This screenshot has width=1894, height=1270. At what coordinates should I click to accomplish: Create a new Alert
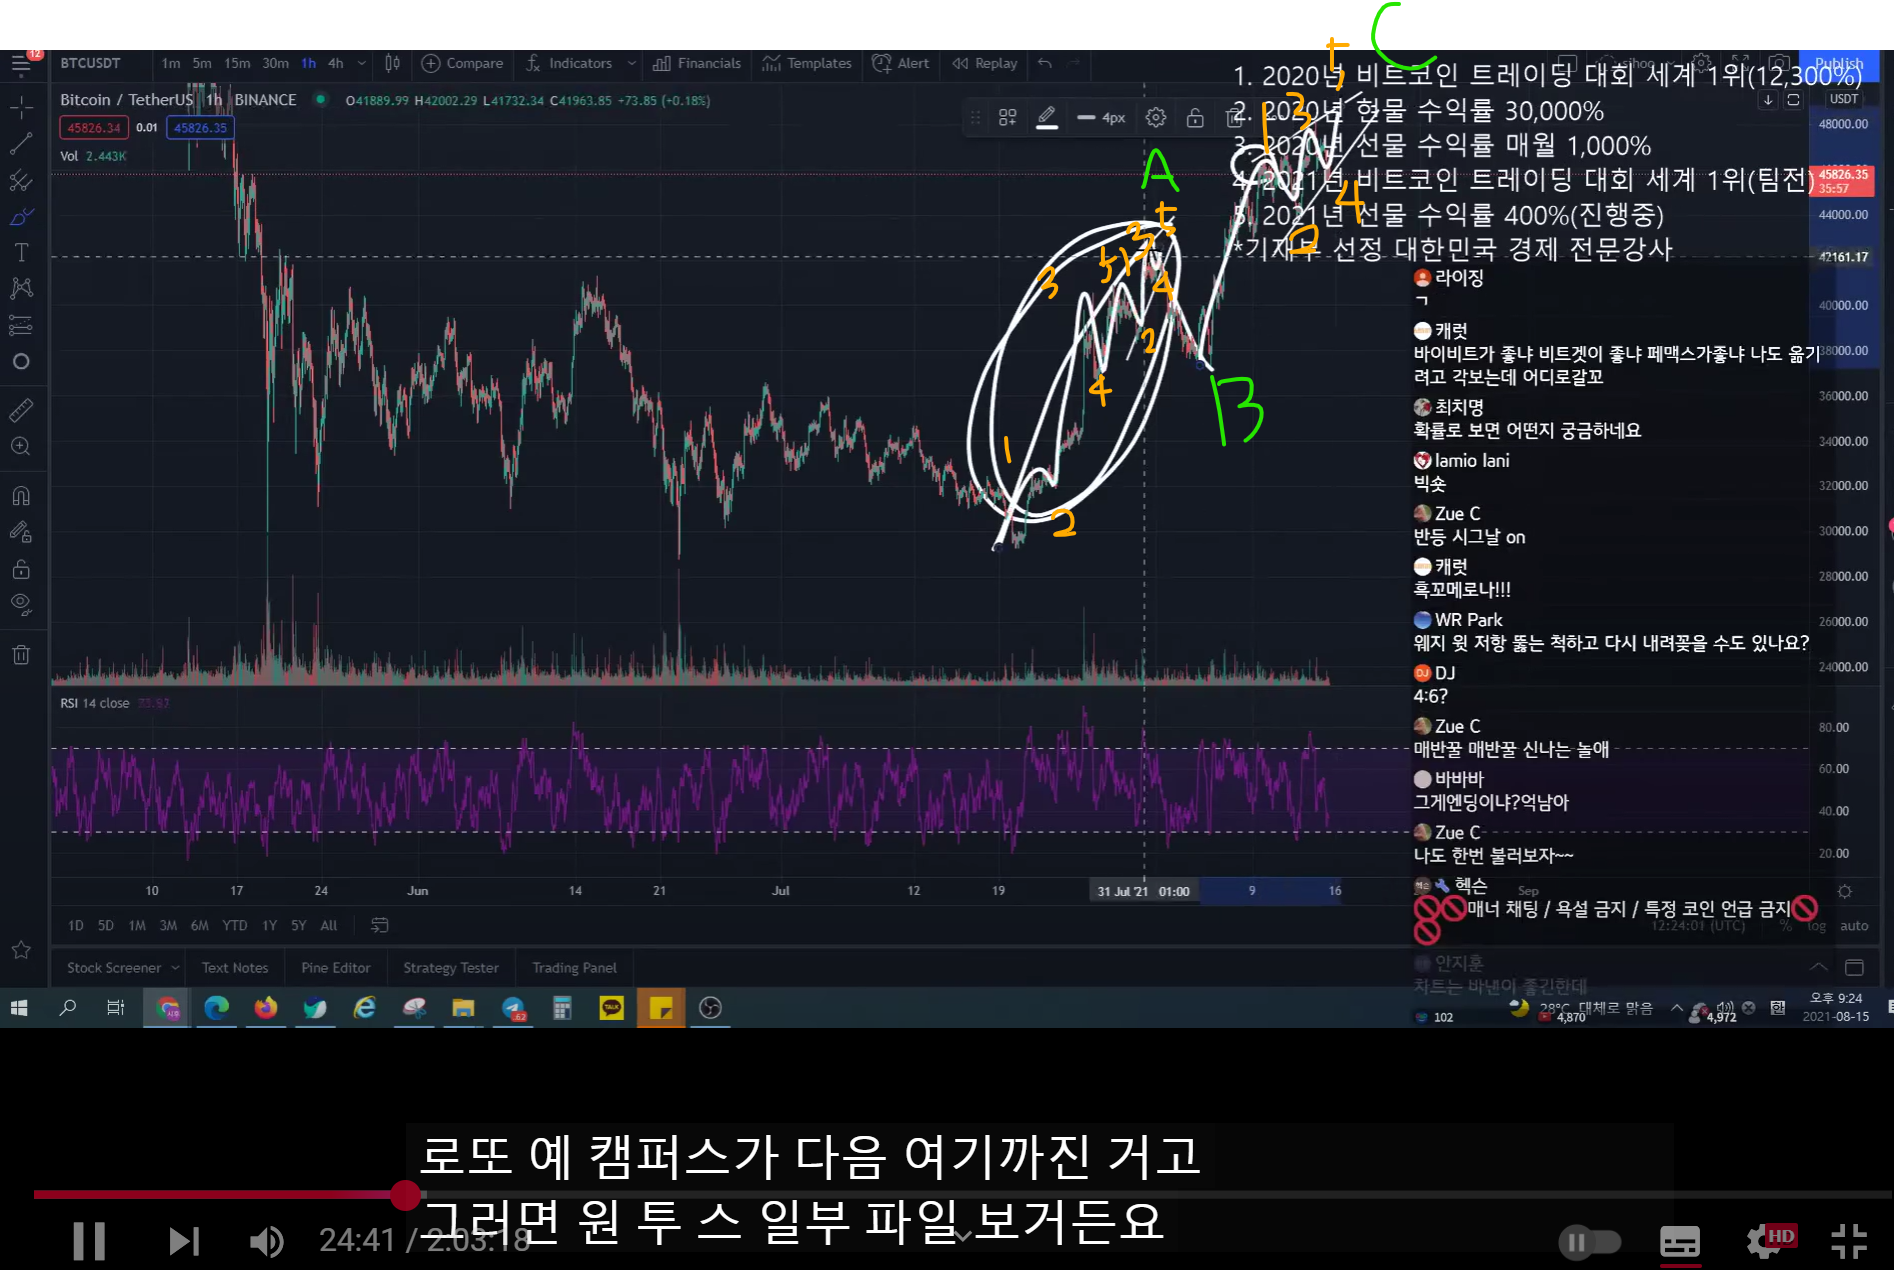[900, 63]
